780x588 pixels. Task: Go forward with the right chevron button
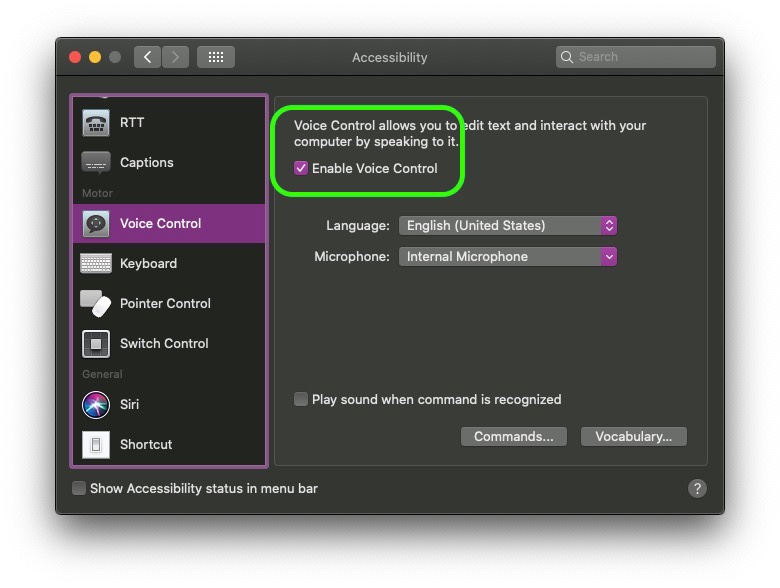175,57
